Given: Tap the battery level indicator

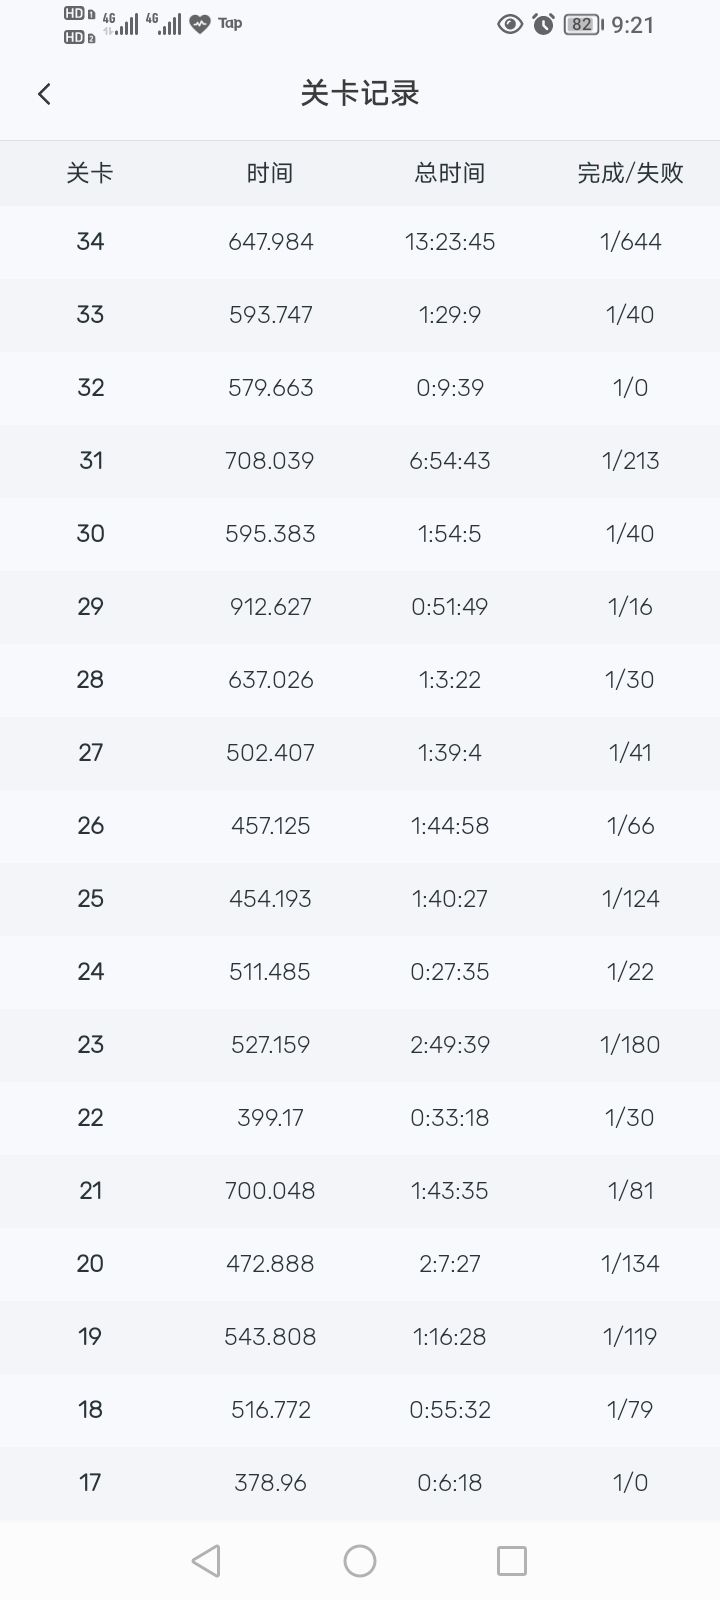Looking at the screenshot, I should (x=583, y=24).
